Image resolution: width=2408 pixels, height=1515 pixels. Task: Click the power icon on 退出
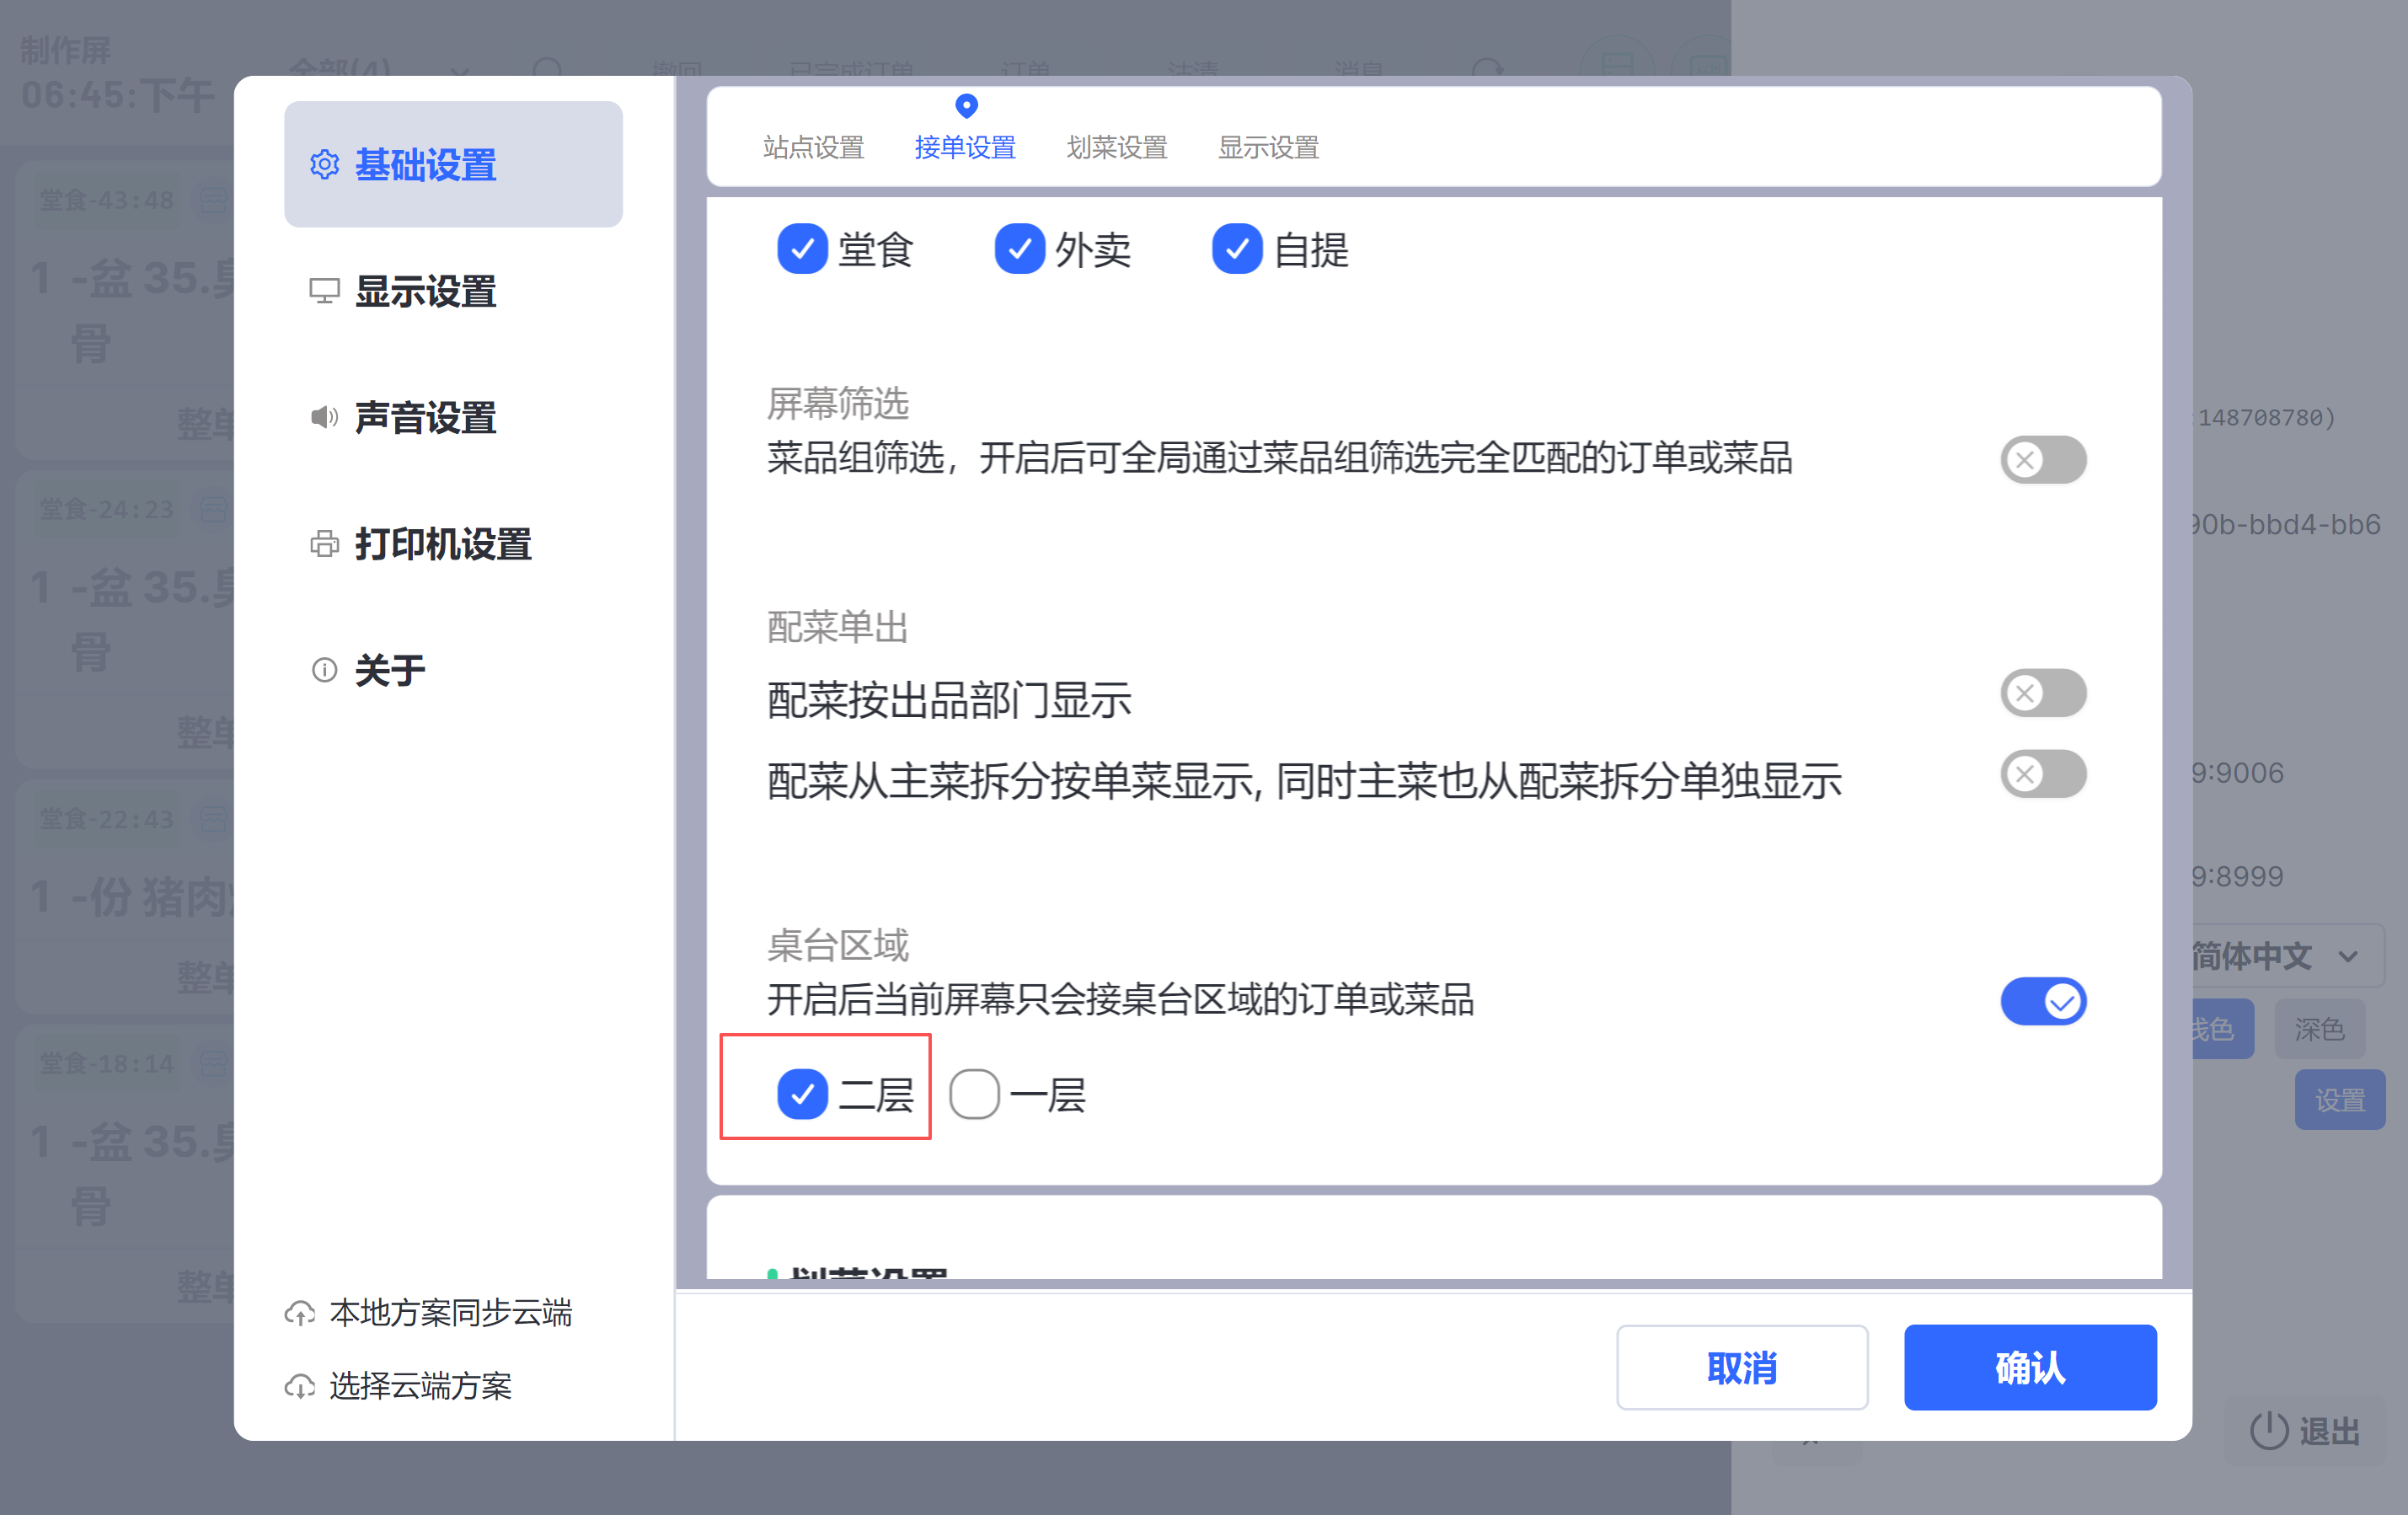[2268, 1431]
